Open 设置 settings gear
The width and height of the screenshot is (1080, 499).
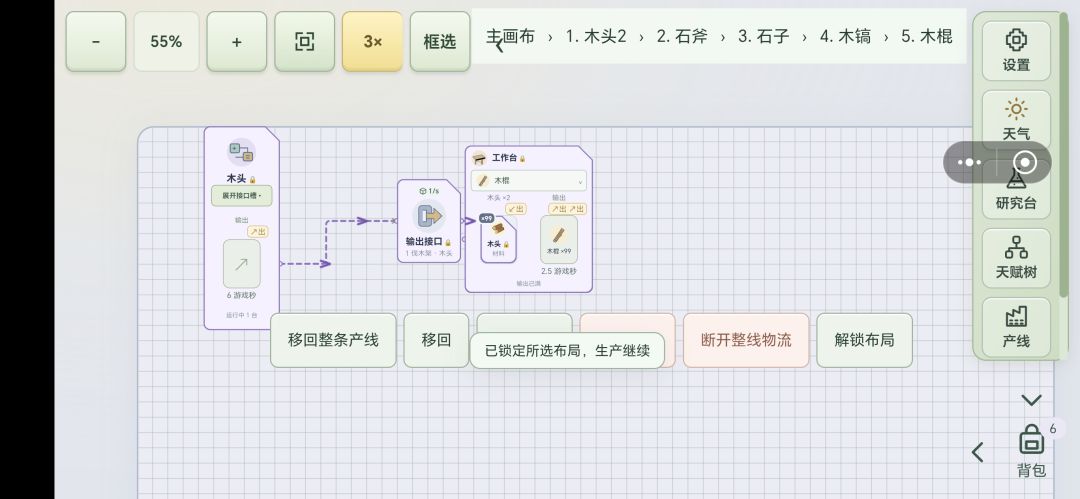(1016, 51)
